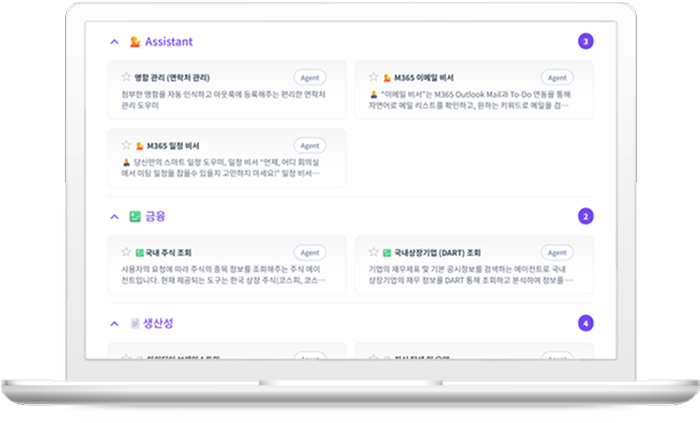Collapse the Assistant section chevron
The height and width of the screenshot is (423, 700).
pos(114,42)
